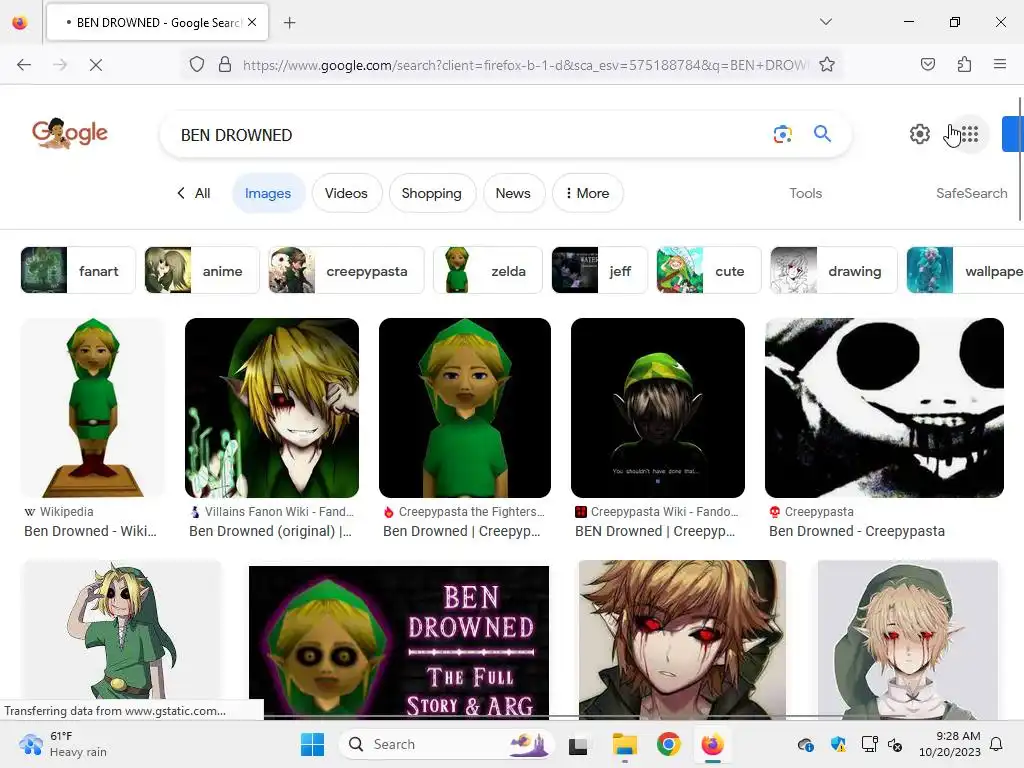Image resolution: width=1024 pixels, height=768 pixels.
Task: Filter images by the drawing chip
Action: [x=833, y=270]
